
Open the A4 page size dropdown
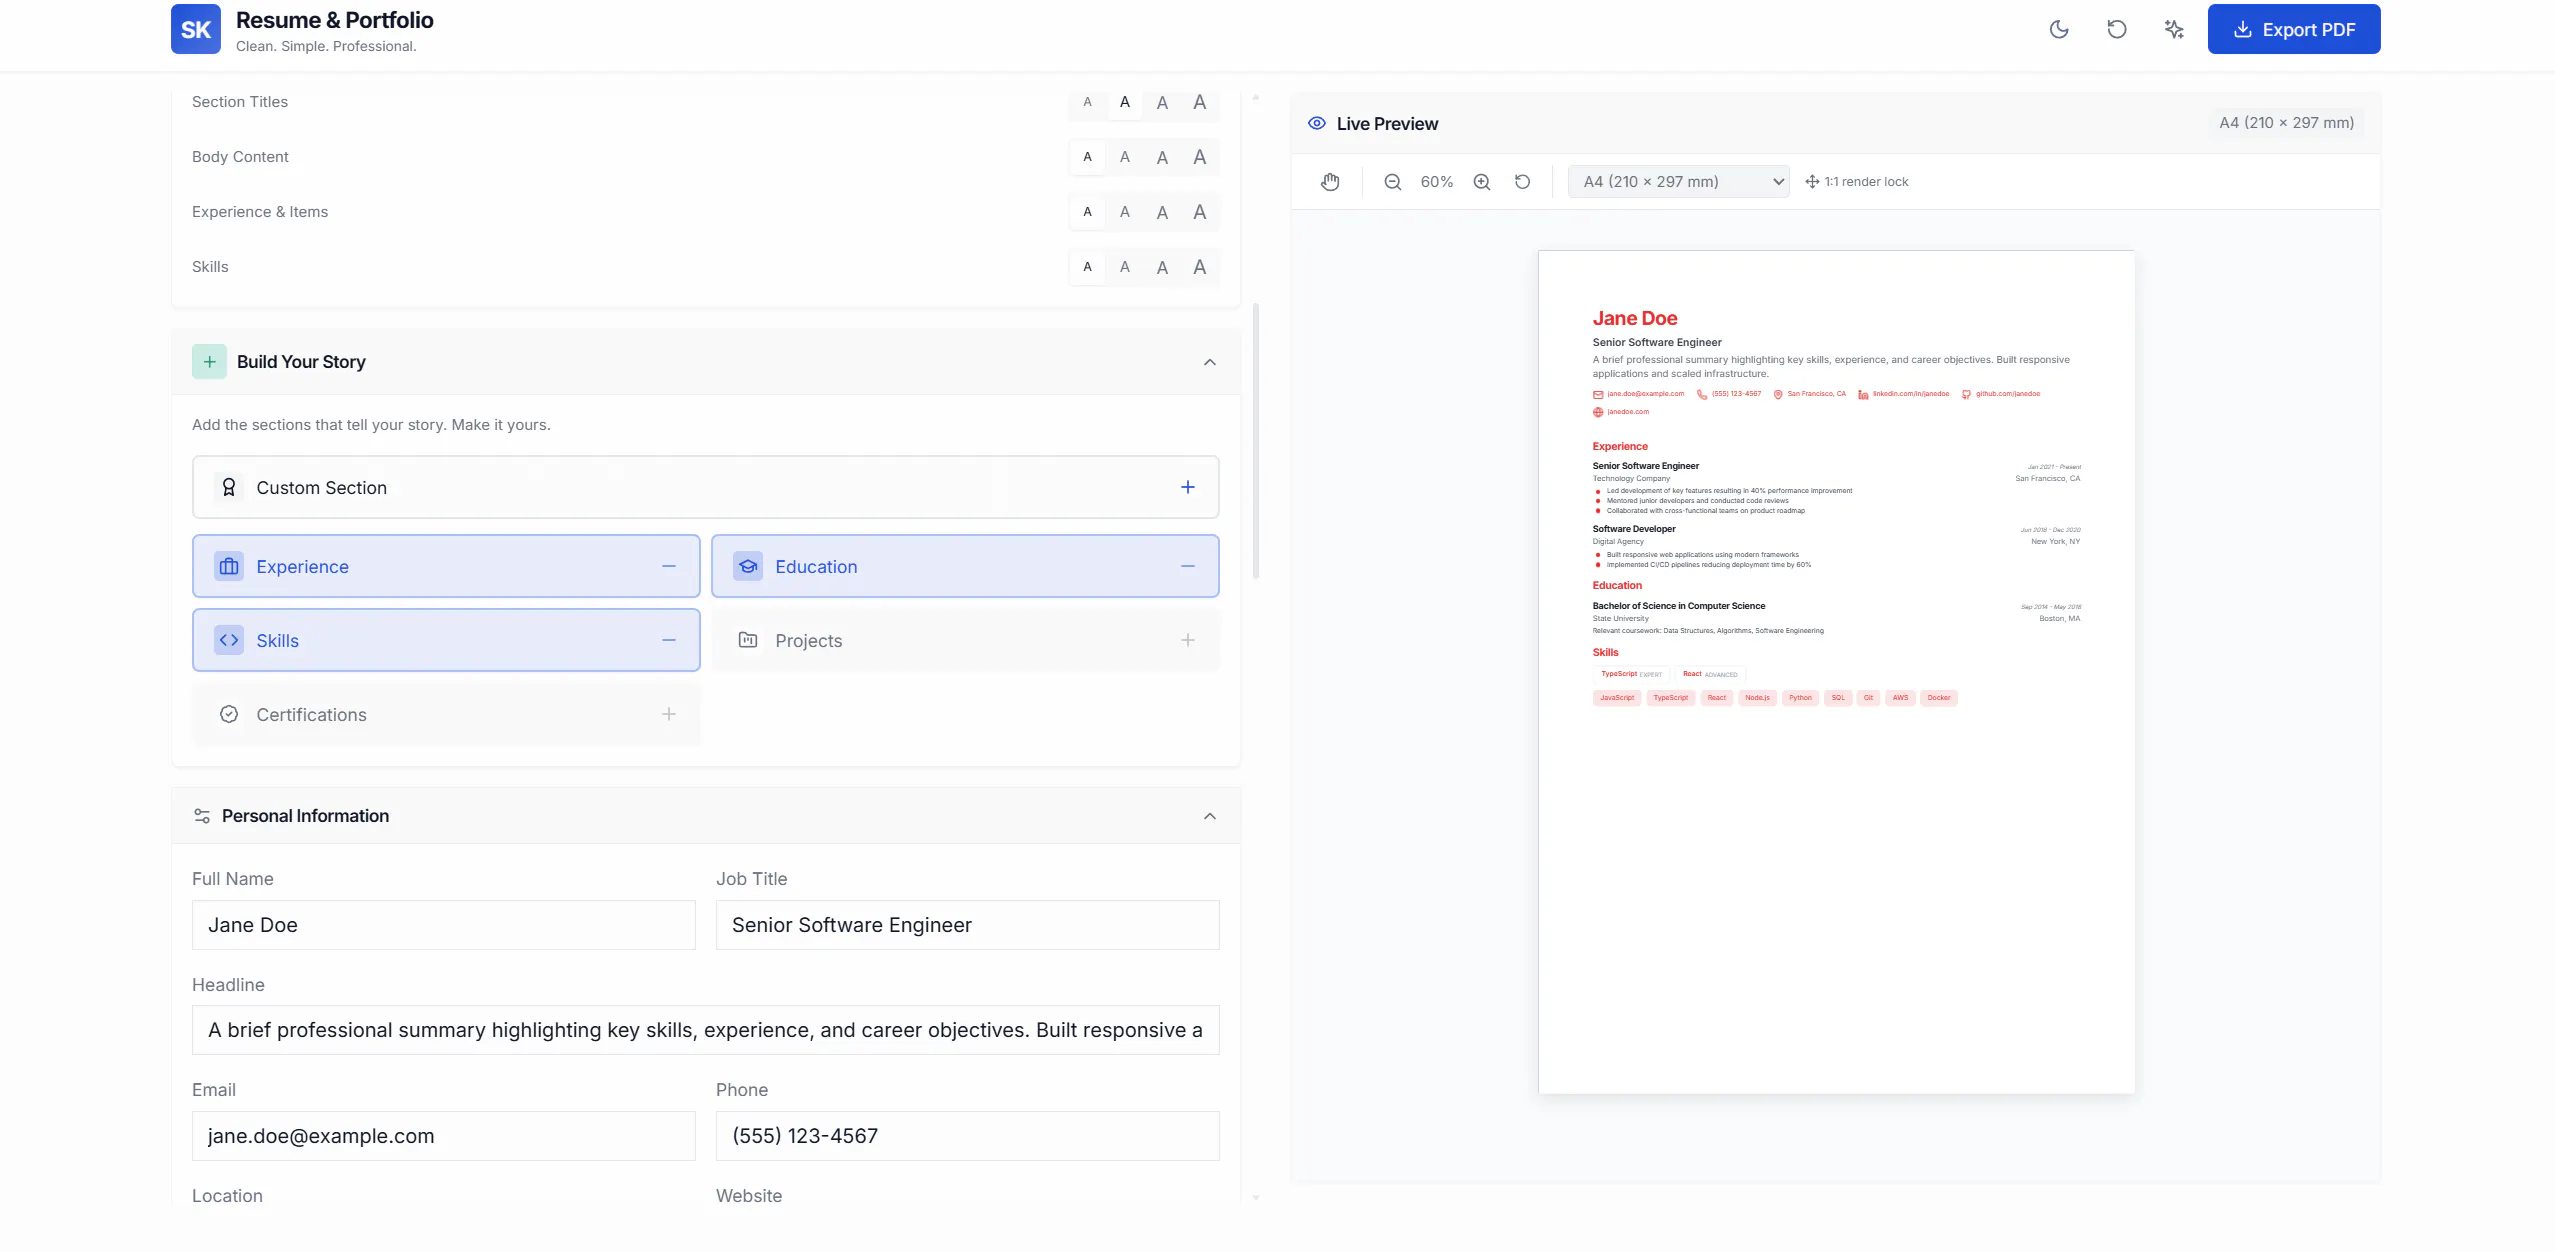(x=1678, y=181)
